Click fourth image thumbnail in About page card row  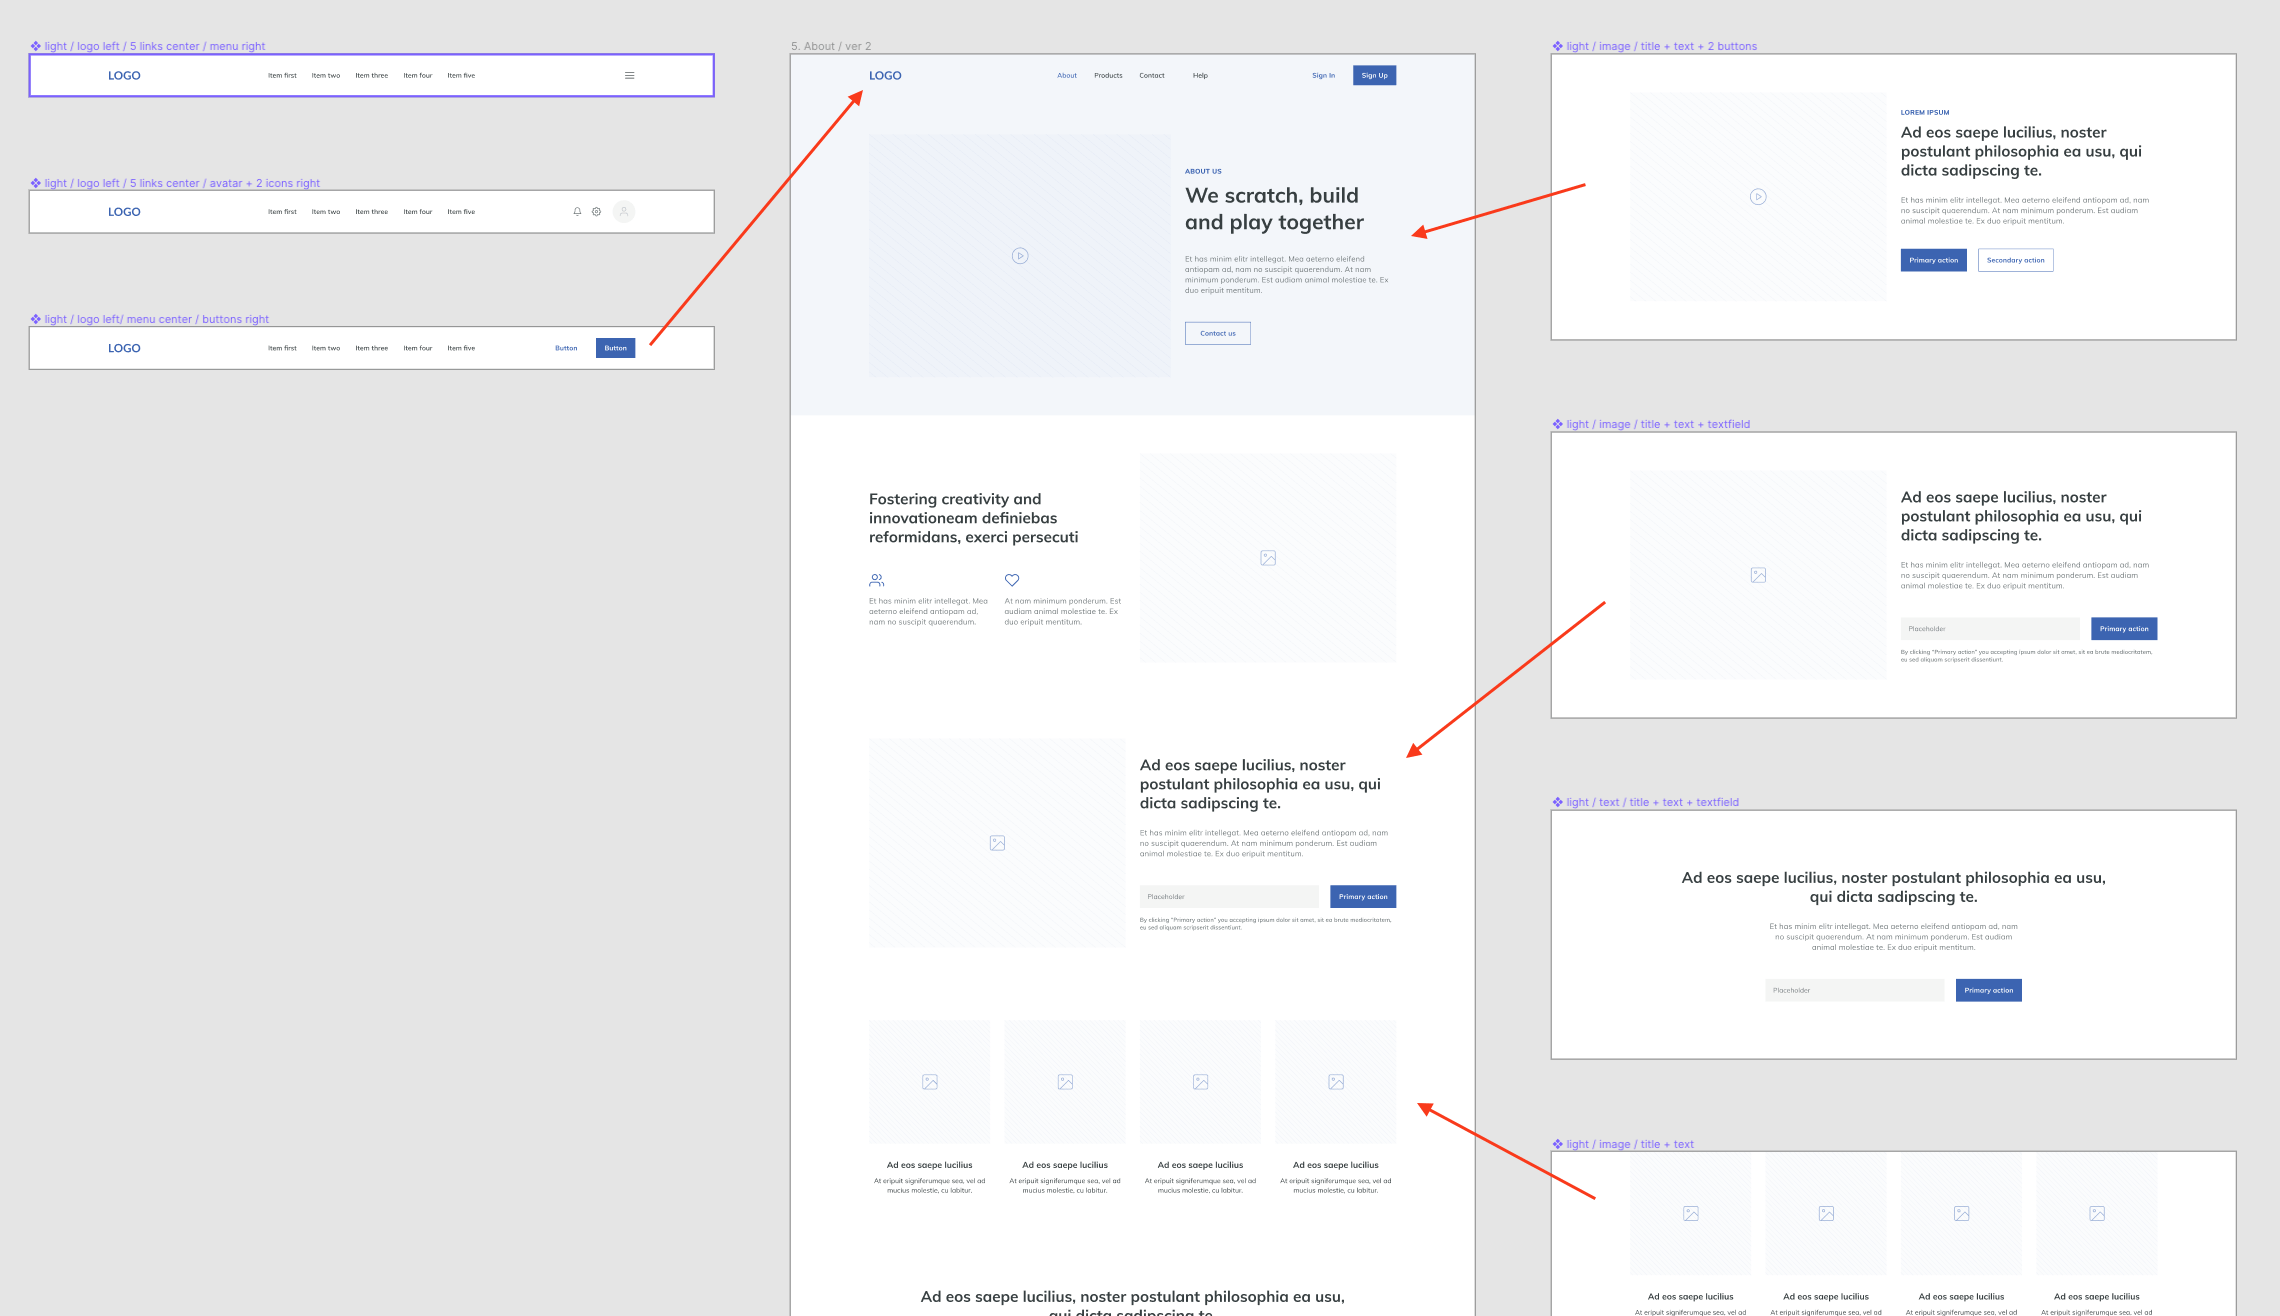pyautogui.click(x=1336, y=1082)
